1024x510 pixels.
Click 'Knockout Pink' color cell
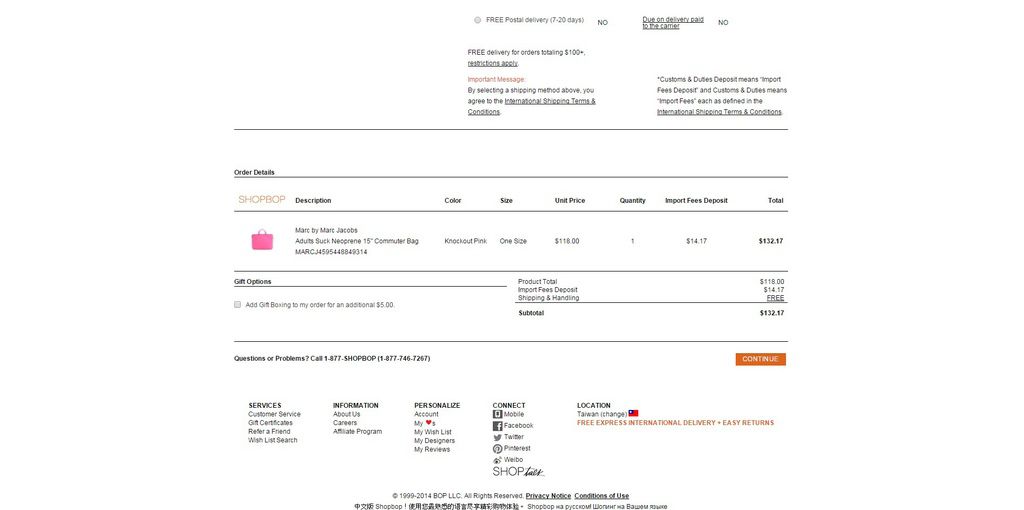466,241
